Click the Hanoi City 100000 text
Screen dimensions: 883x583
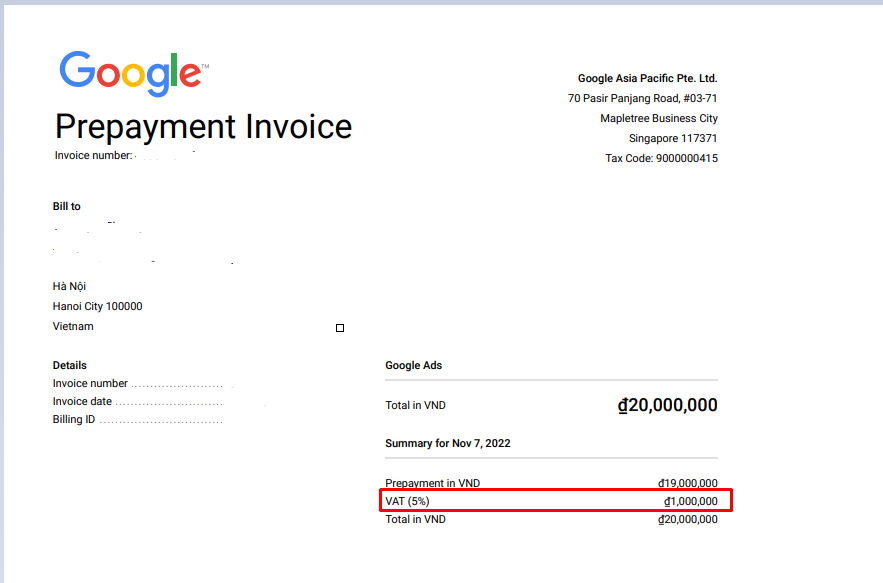click(97, 306)
